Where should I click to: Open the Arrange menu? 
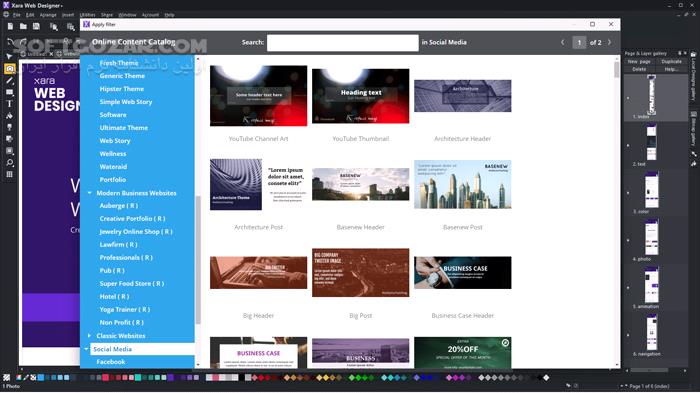pos(48,15)
